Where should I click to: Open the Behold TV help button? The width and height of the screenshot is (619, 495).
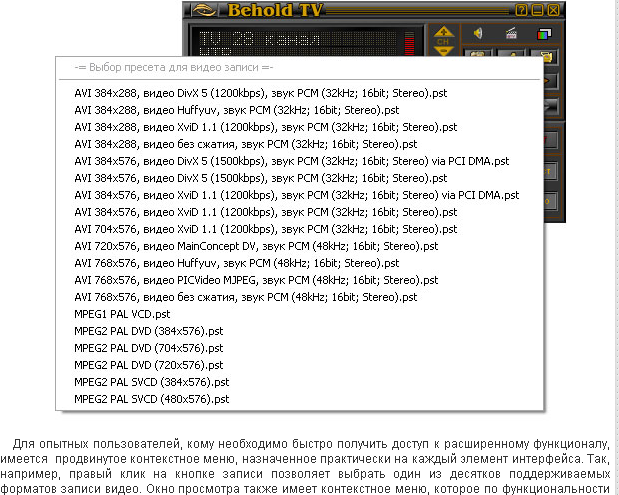521,10
